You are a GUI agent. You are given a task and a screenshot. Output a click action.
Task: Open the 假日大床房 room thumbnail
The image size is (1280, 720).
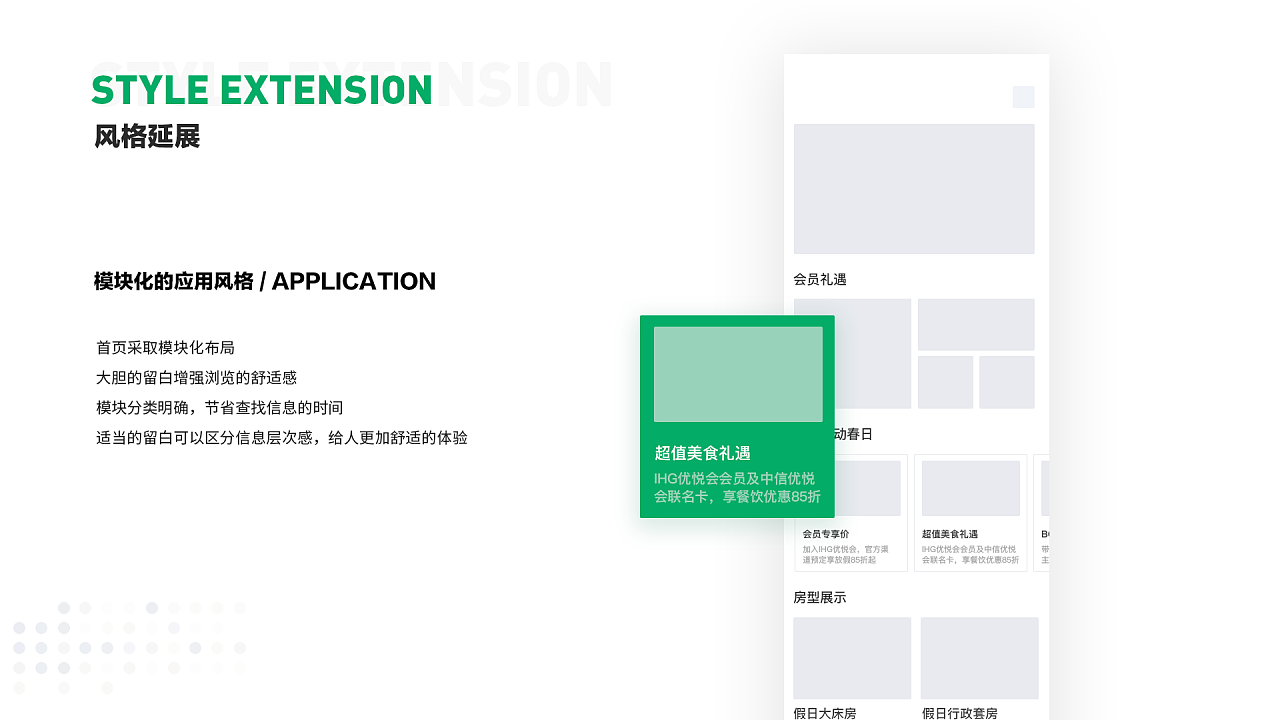[852, 658]
